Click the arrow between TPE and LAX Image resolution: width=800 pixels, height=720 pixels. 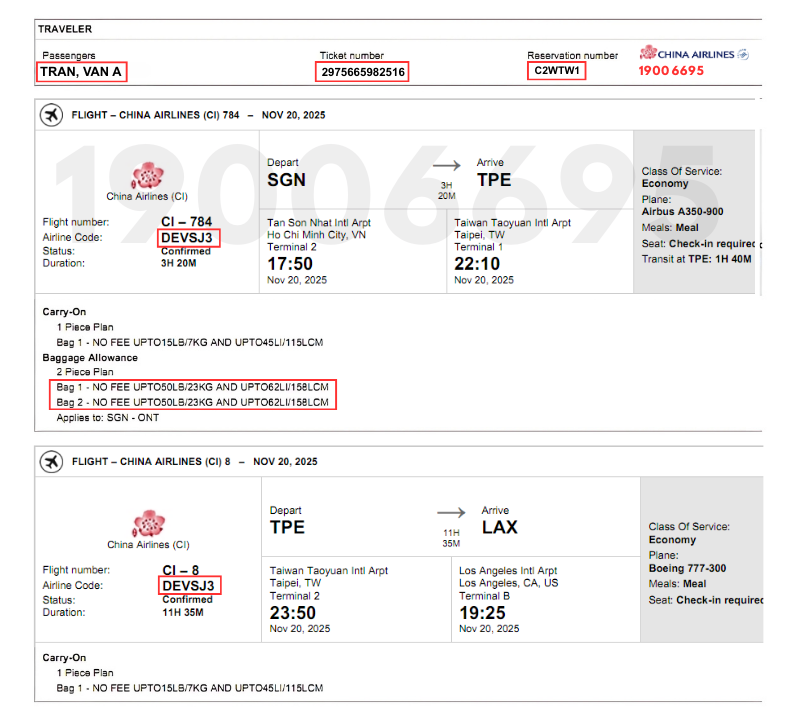click(451, 514)
